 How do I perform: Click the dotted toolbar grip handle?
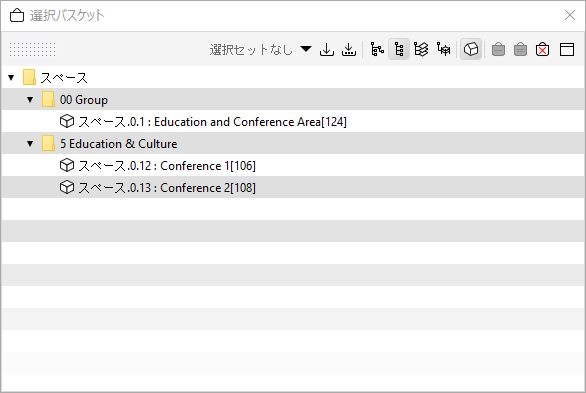(x=33, y=49)
